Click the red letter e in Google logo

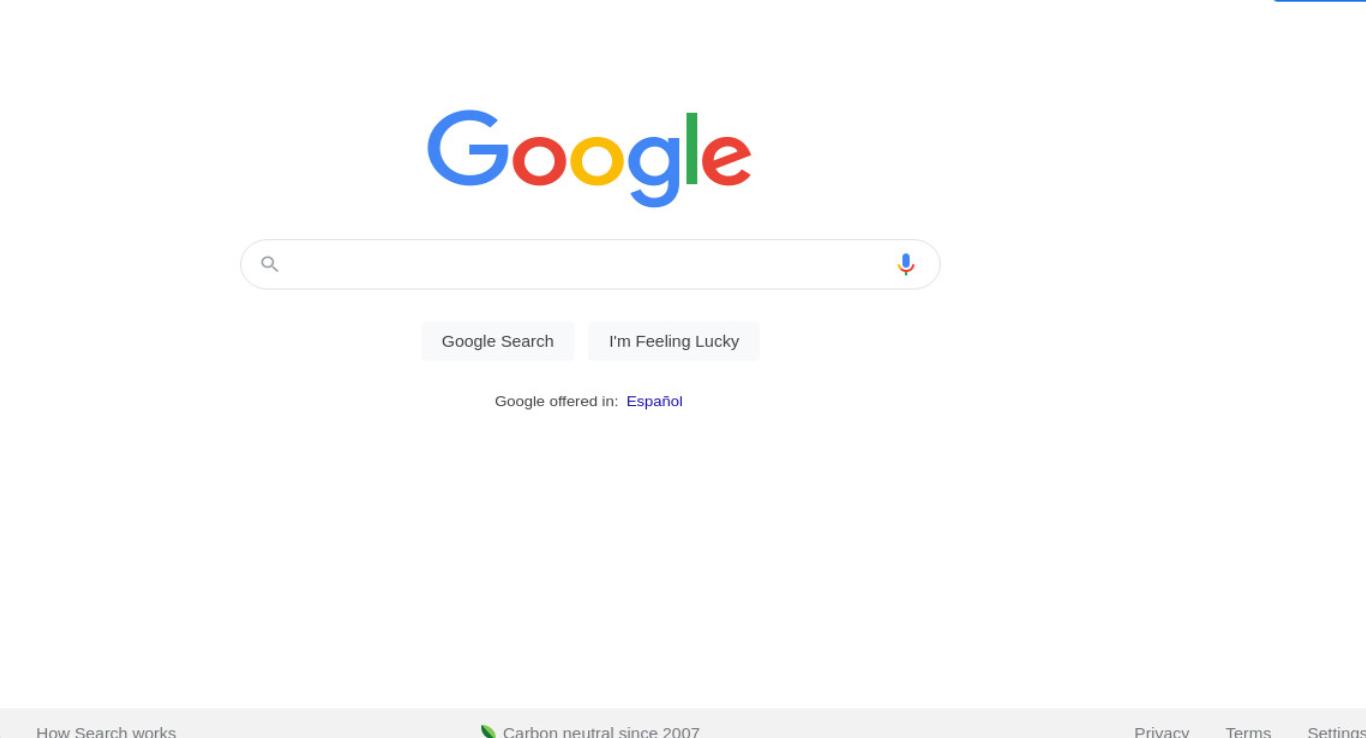tap(726, 161)
